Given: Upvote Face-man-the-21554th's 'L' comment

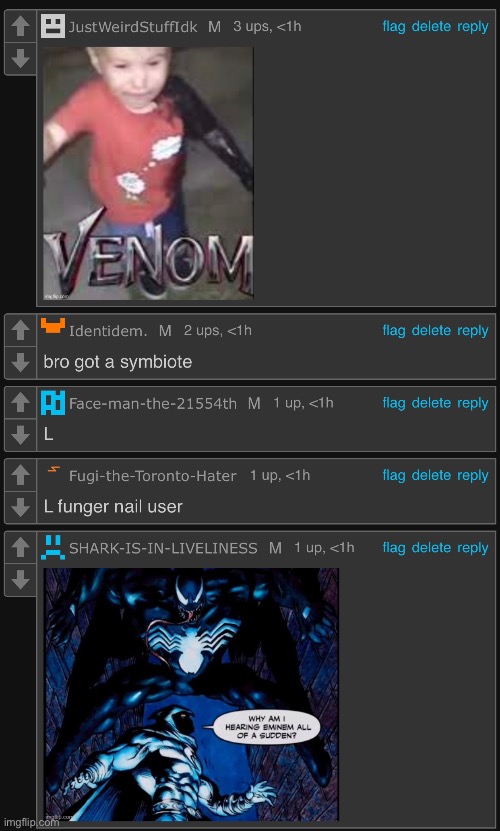Looking at the screenshot, I should (x=20, y=403).
